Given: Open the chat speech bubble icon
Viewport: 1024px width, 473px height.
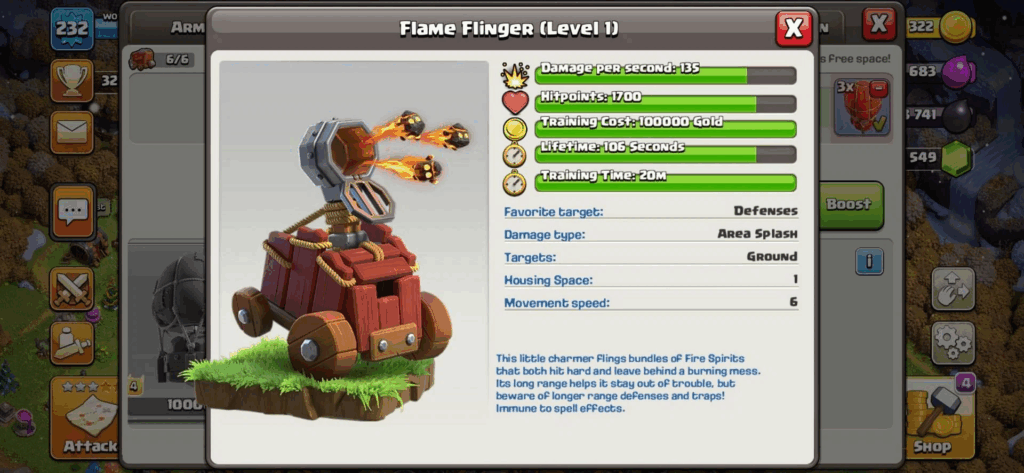Looking at the screenshot, I should (72, 212).
